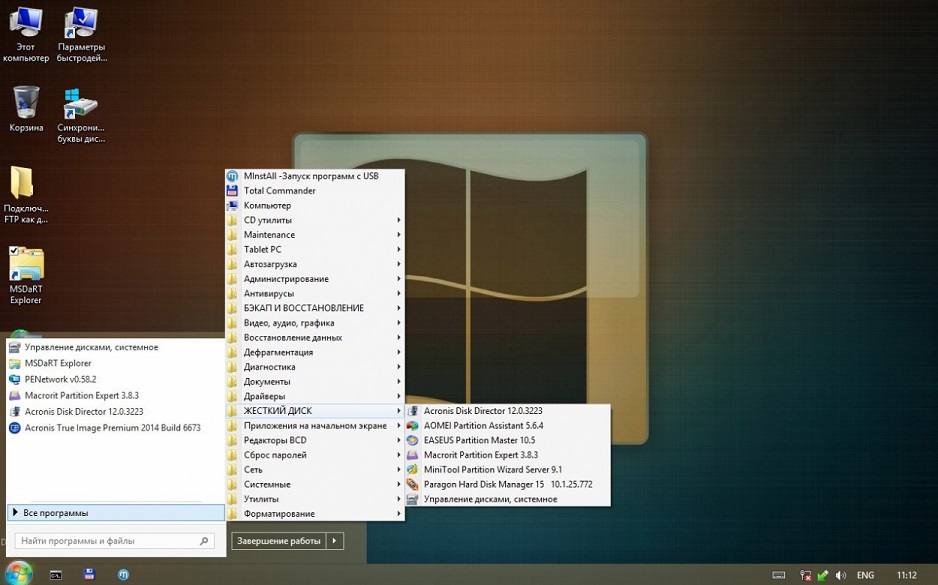The width and height of the screenshot is (938, 585).
Task: Open MInstAll icon in the taskbar
Action: tap(123, 574)
